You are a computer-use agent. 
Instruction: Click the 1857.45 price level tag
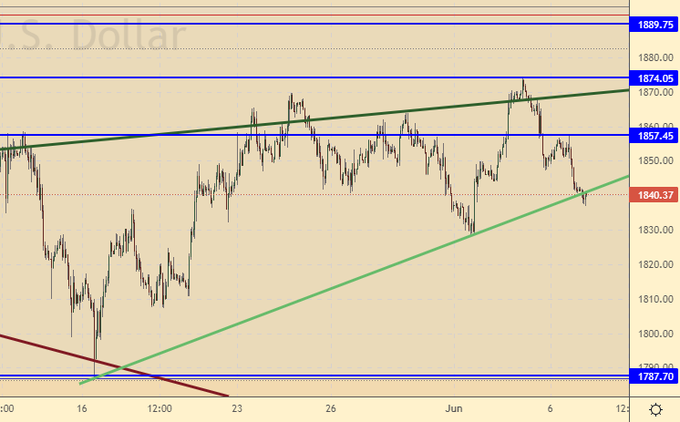[x=655, y=135]
